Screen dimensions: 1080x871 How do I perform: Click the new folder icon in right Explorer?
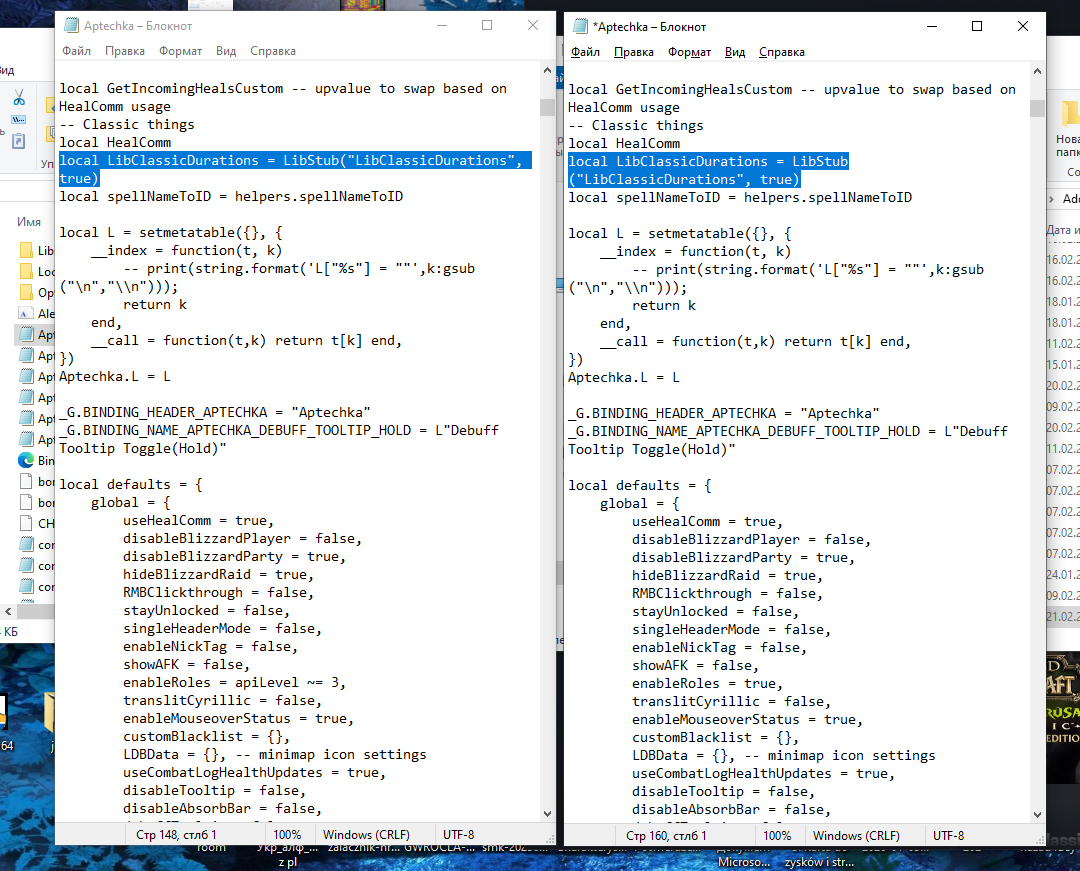pyautogui.click(x=1070, y=114)
